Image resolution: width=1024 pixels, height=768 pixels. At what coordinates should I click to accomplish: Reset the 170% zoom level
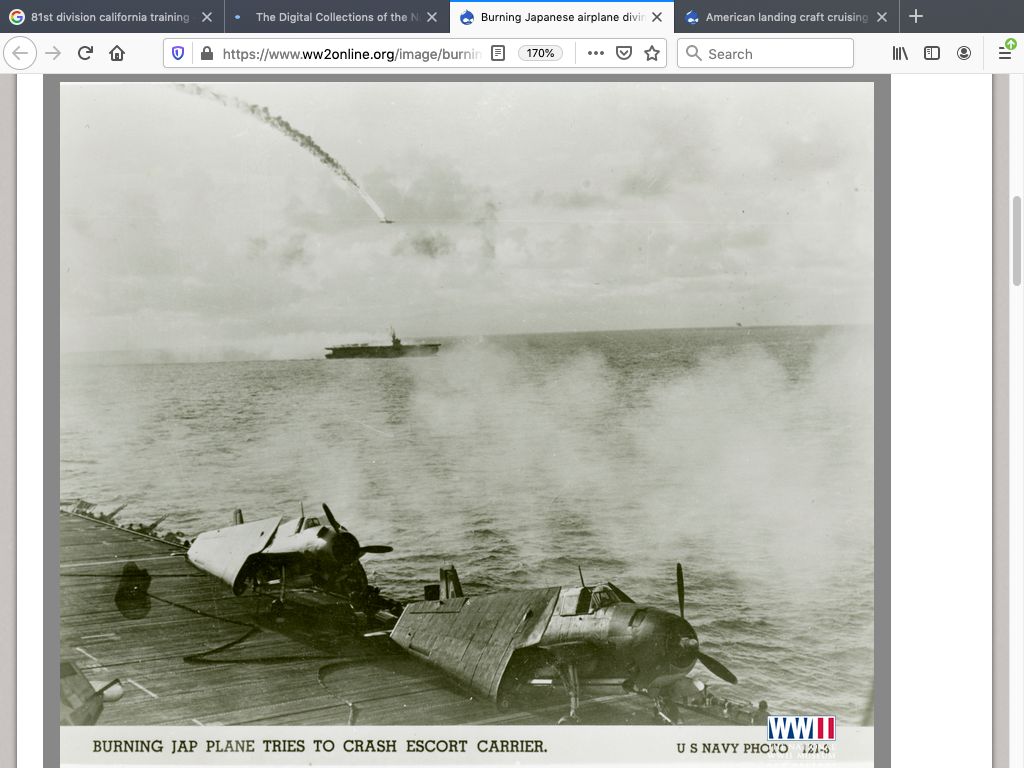point(540,54)
